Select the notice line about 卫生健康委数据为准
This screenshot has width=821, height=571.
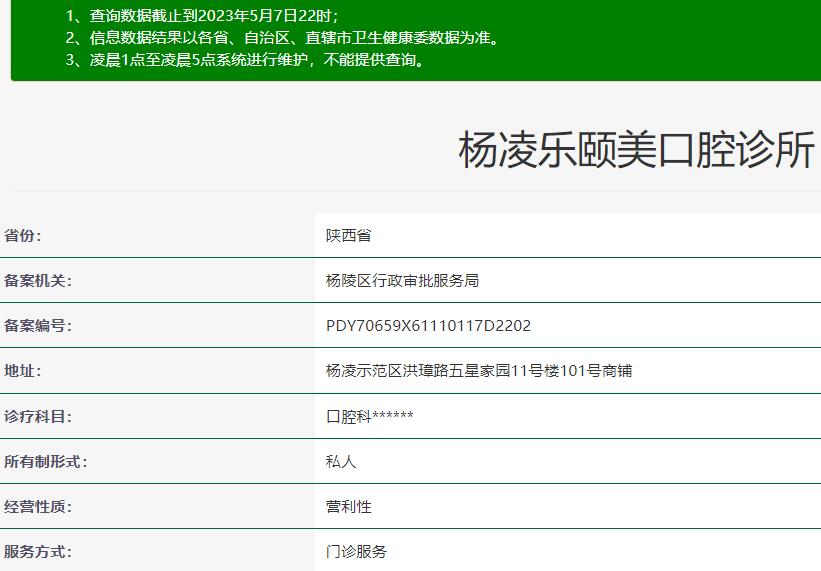(x=282, y=38)
